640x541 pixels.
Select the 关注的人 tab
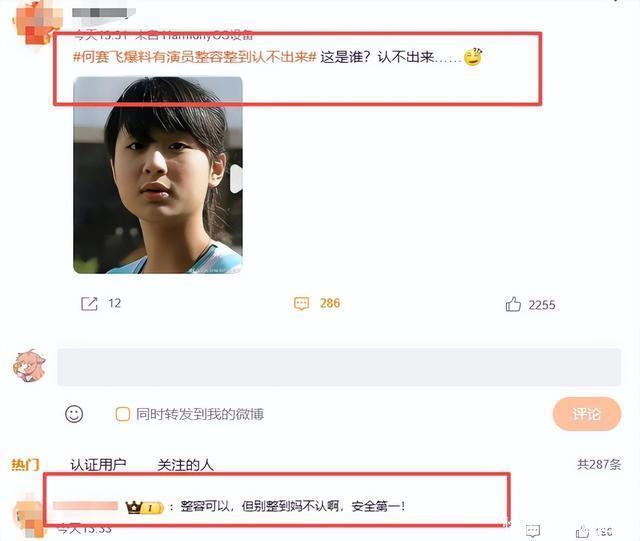click(x=185, y=465)
